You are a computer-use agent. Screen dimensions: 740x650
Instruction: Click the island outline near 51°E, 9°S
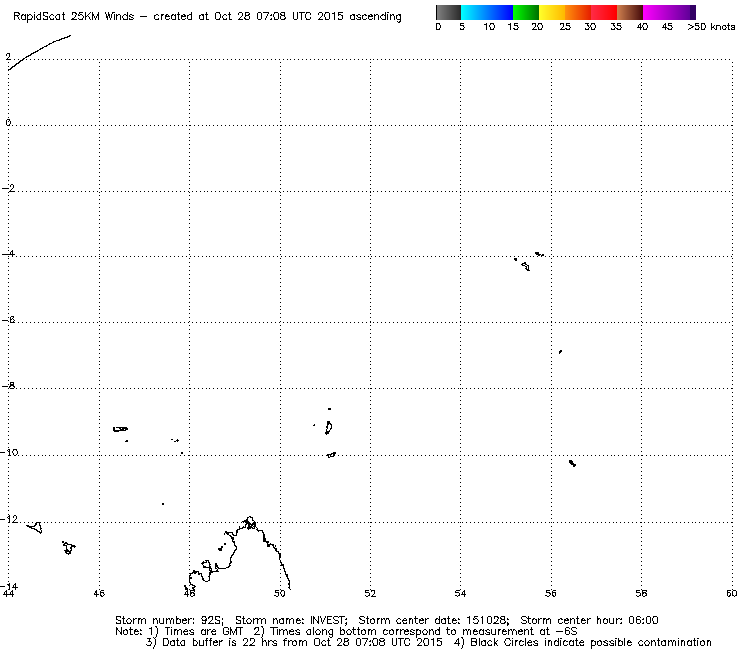tap(328, 428)
